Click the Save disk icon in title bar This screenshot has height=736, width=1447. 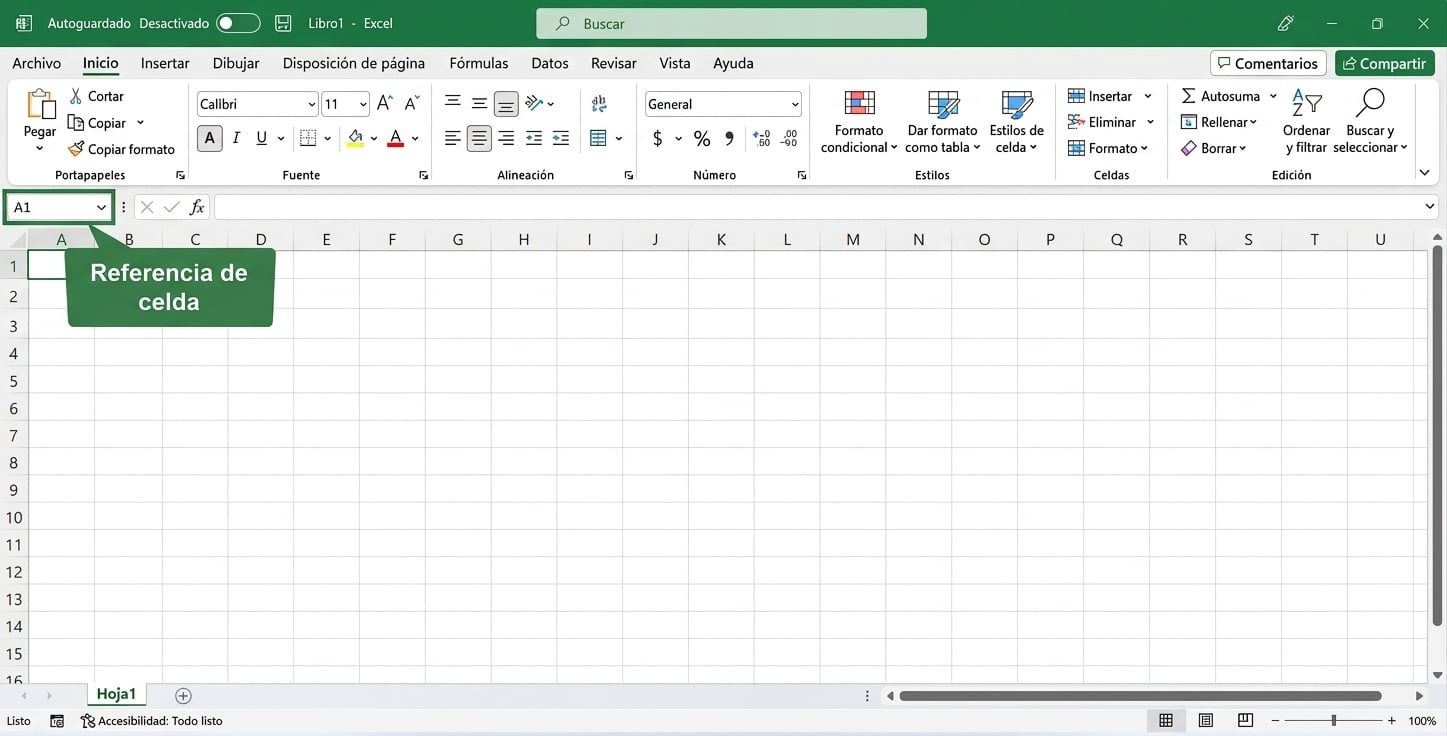[x=284, y=23]
